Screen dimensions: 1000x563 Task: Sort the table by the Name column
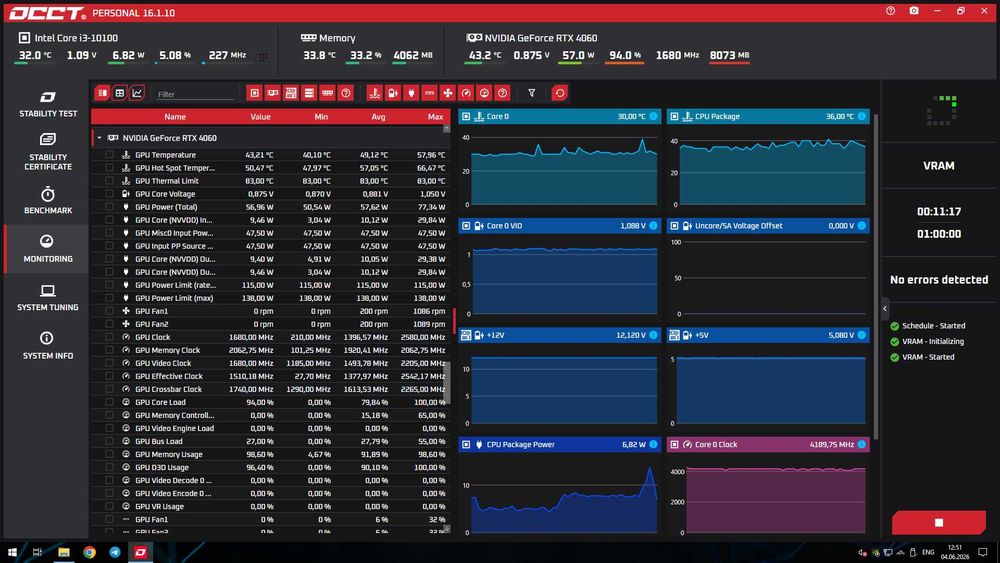pos(175,117)
